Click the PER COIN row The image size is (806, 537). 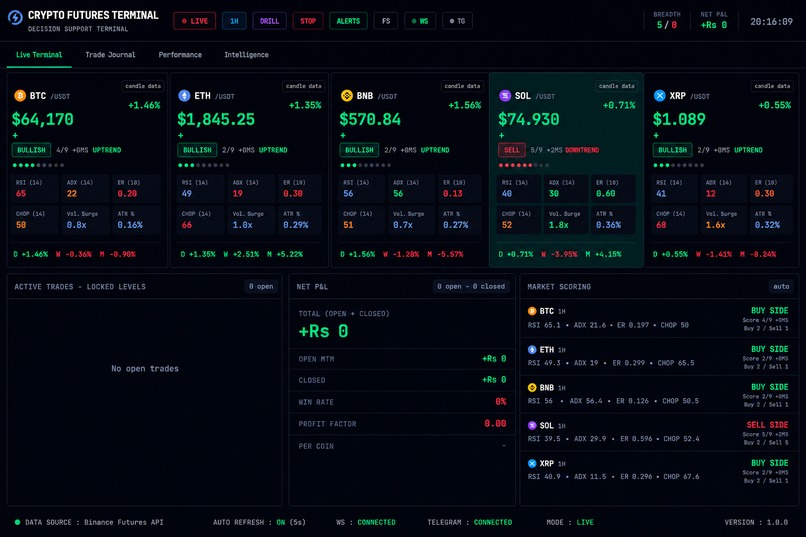(x=402, y=446)
